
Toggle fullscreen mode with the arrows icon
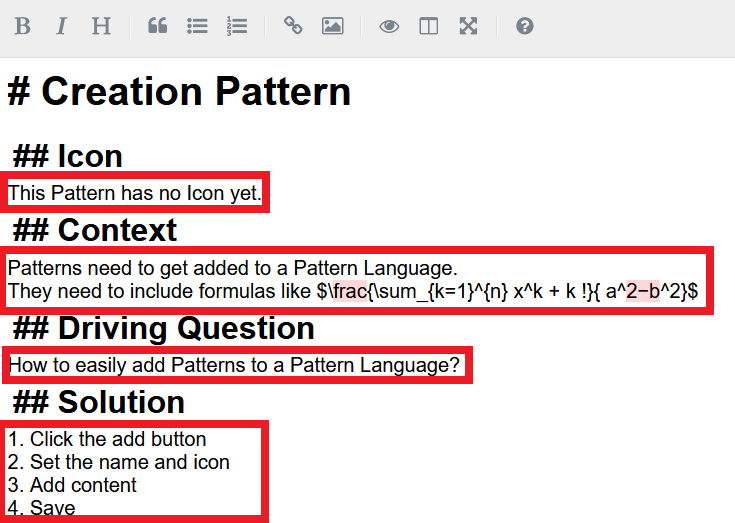click(468, 26)
